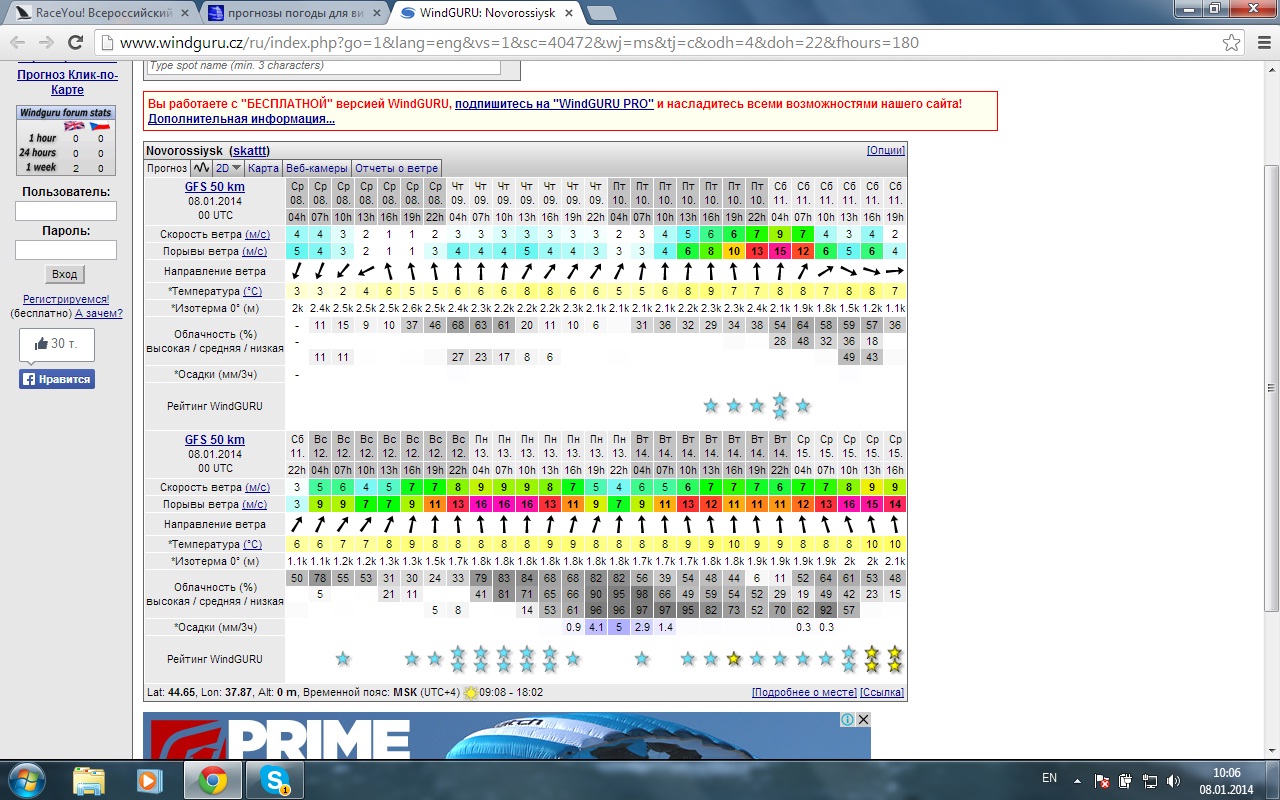Screen dimensions: 1280x800
Task: Open the Подробнее о месте link
Action: pos(804,692)
